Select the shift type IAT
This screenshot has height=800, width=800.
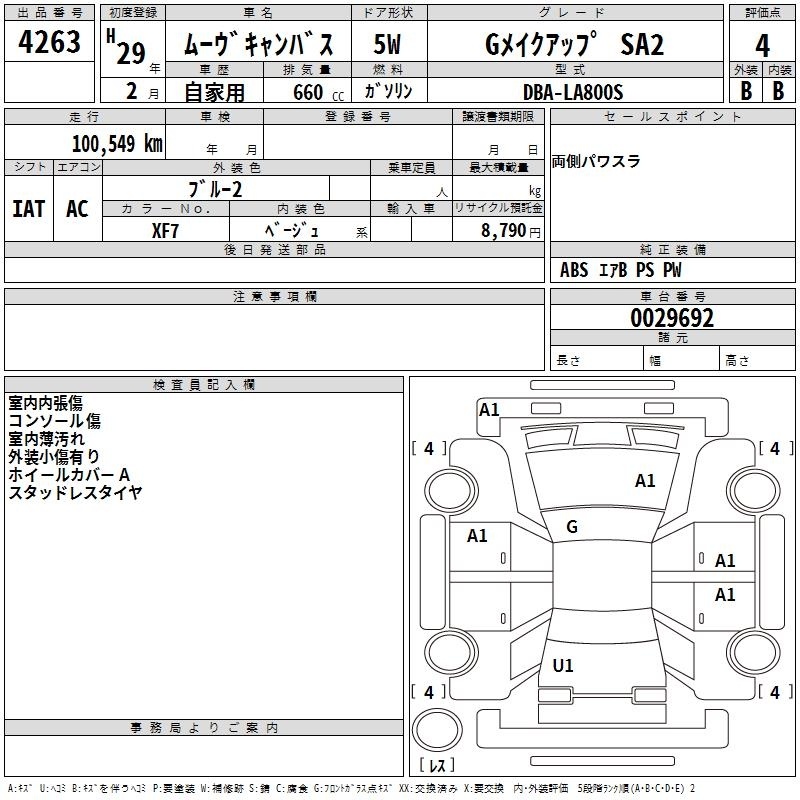tap(28, 209)
